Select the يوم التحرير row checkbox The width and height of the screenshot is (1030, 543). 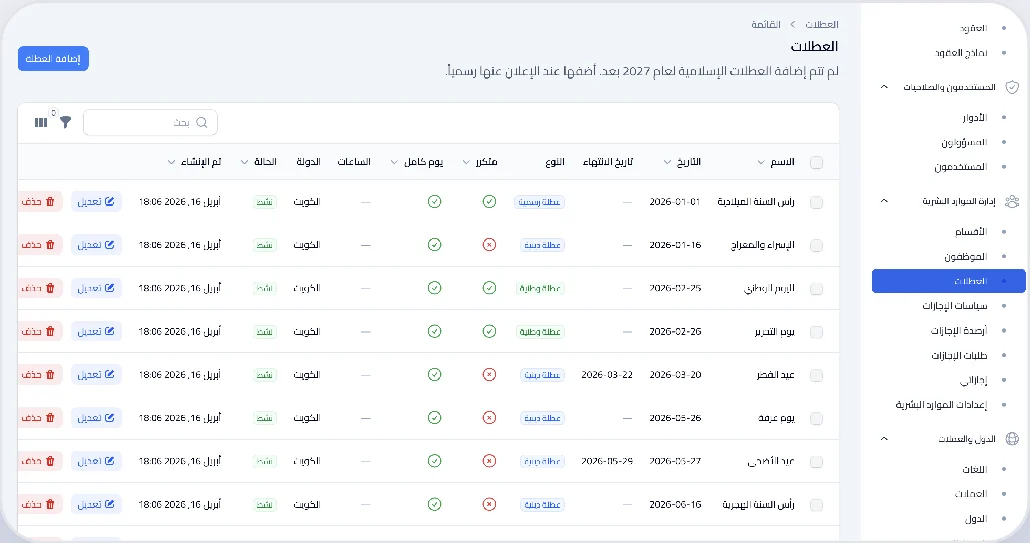coord(817,332)
